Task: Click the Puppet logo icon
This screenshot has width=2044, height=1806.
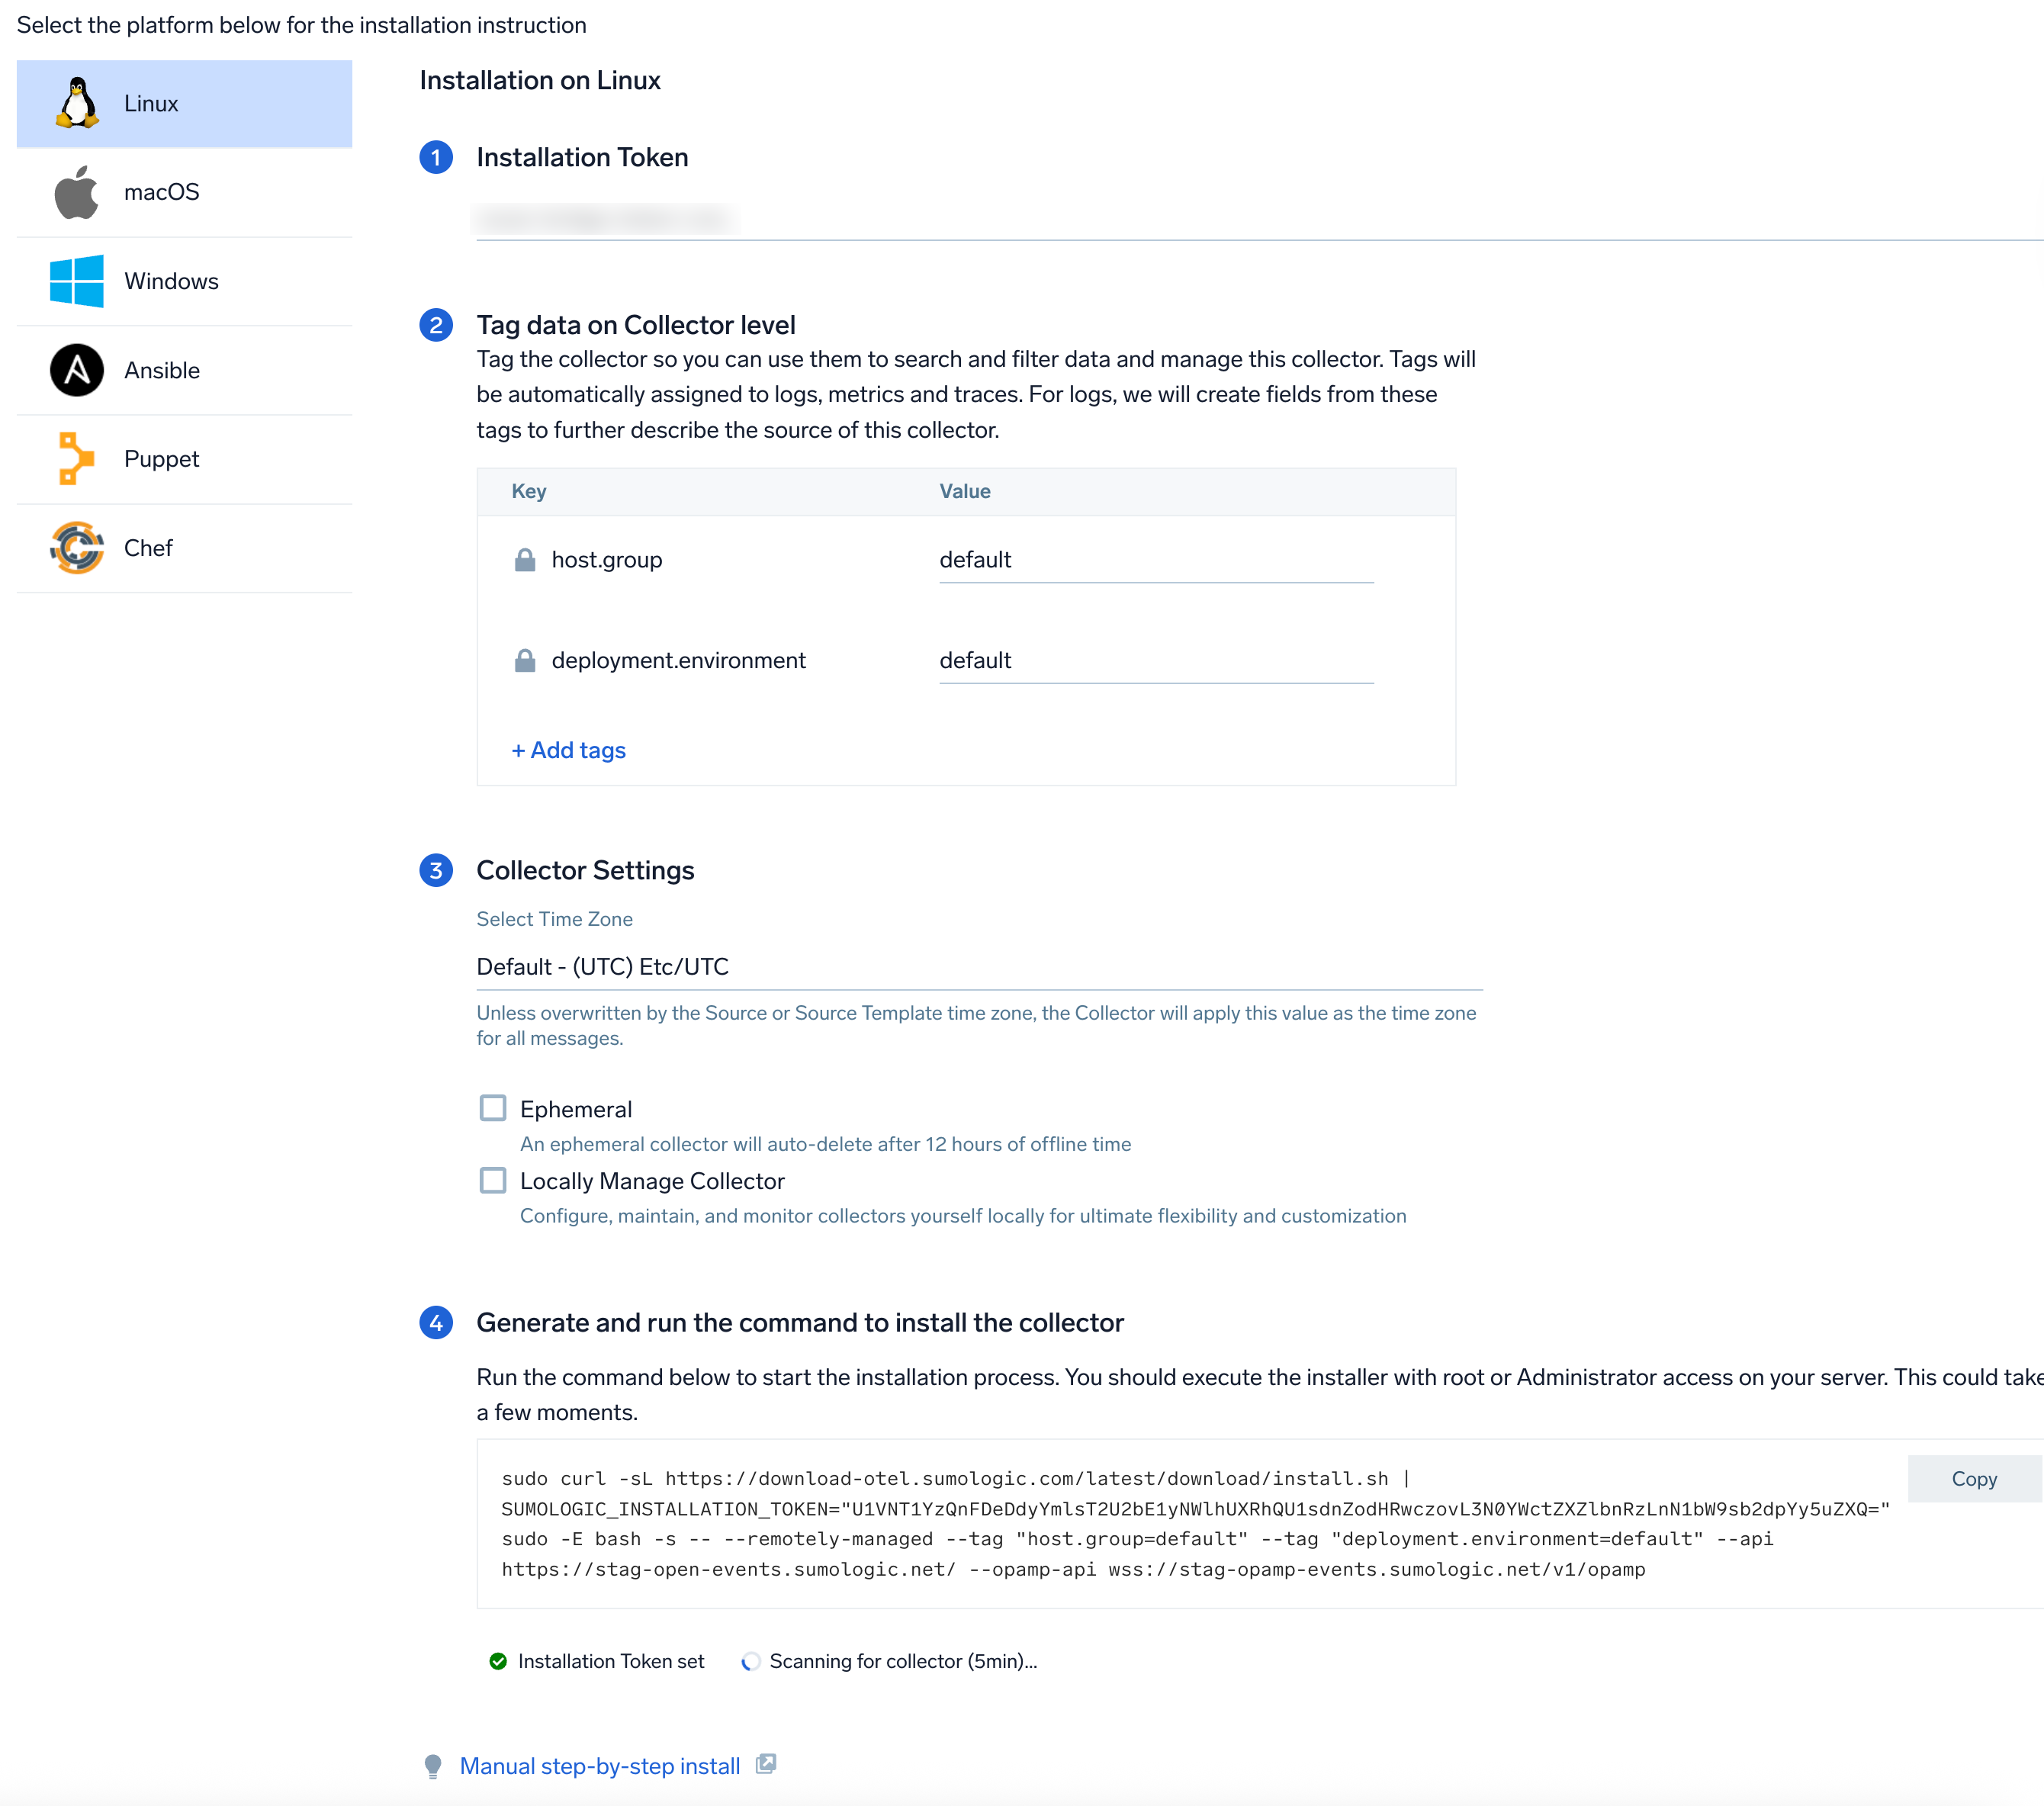Action: tap(77, 459)
